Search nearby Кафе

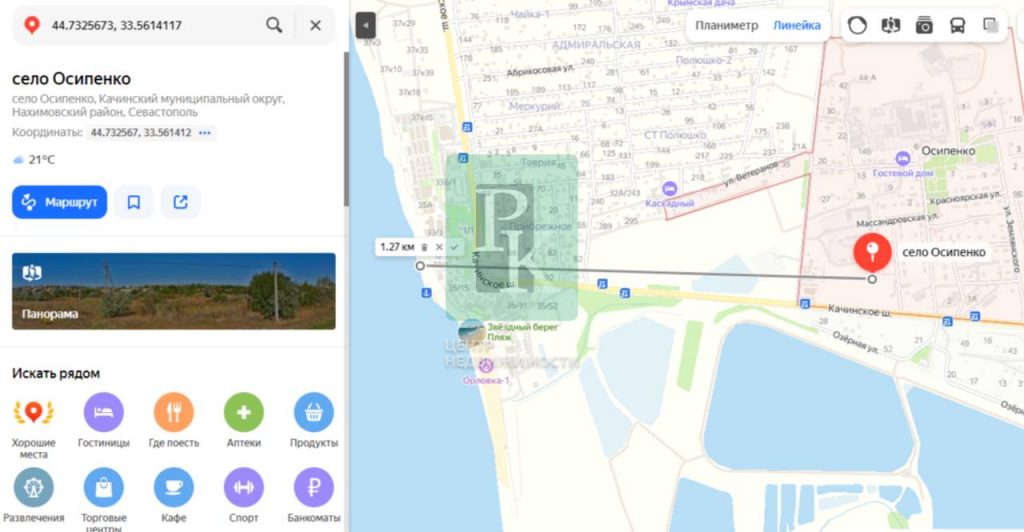click(174, 495)
